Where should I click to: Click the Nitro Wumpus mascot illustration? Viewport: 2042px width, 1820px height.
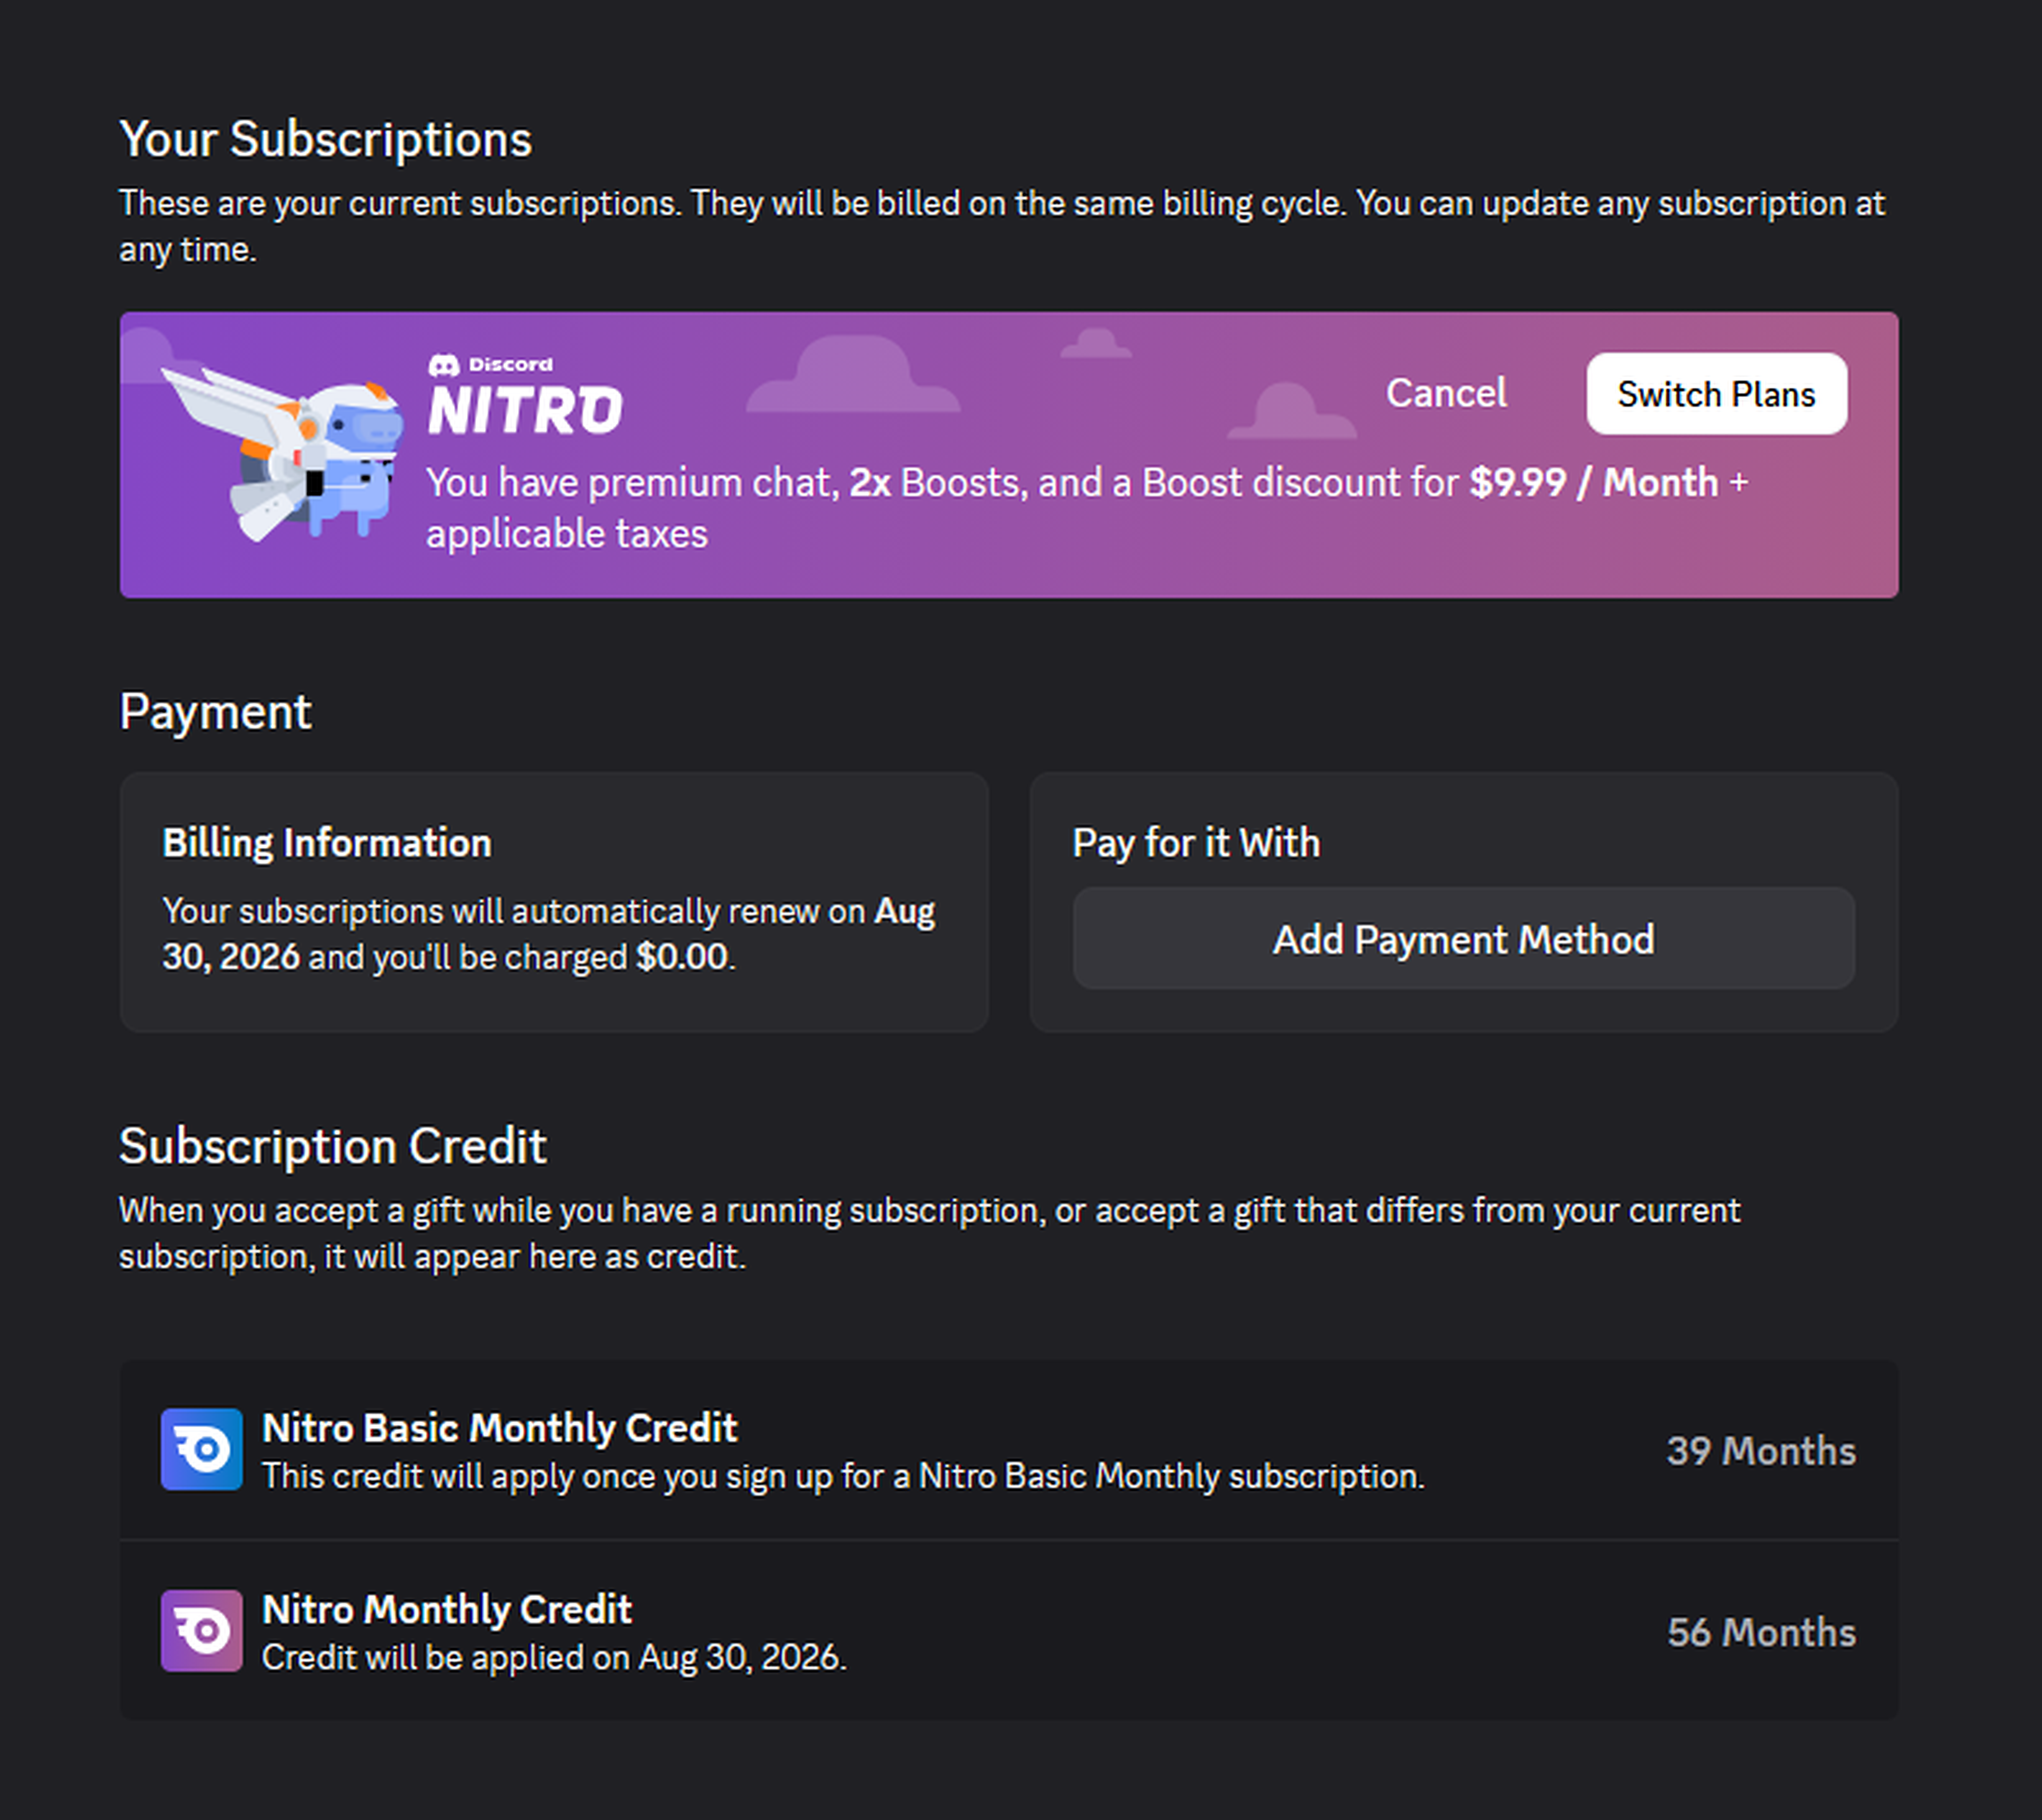(284, 455)
